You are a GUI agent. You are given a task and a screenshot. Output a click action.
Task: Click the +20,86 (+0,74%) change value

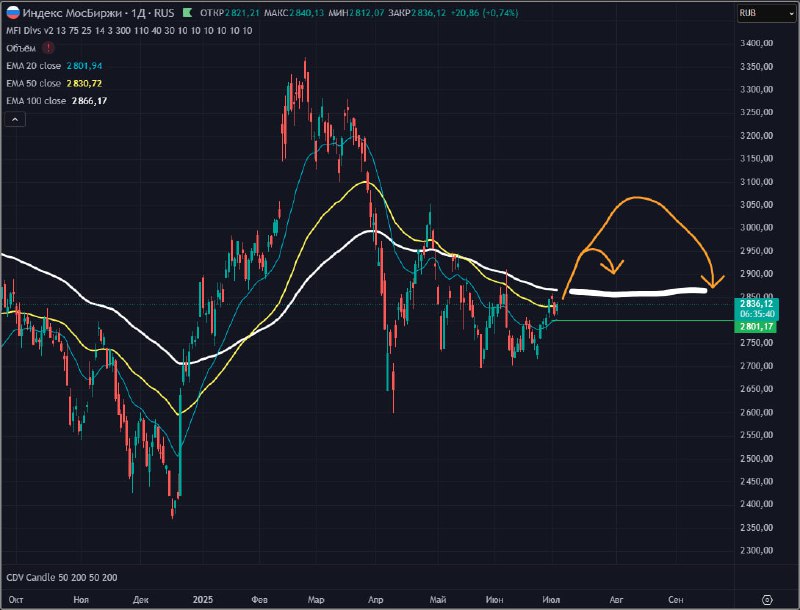tap(484, 13)
